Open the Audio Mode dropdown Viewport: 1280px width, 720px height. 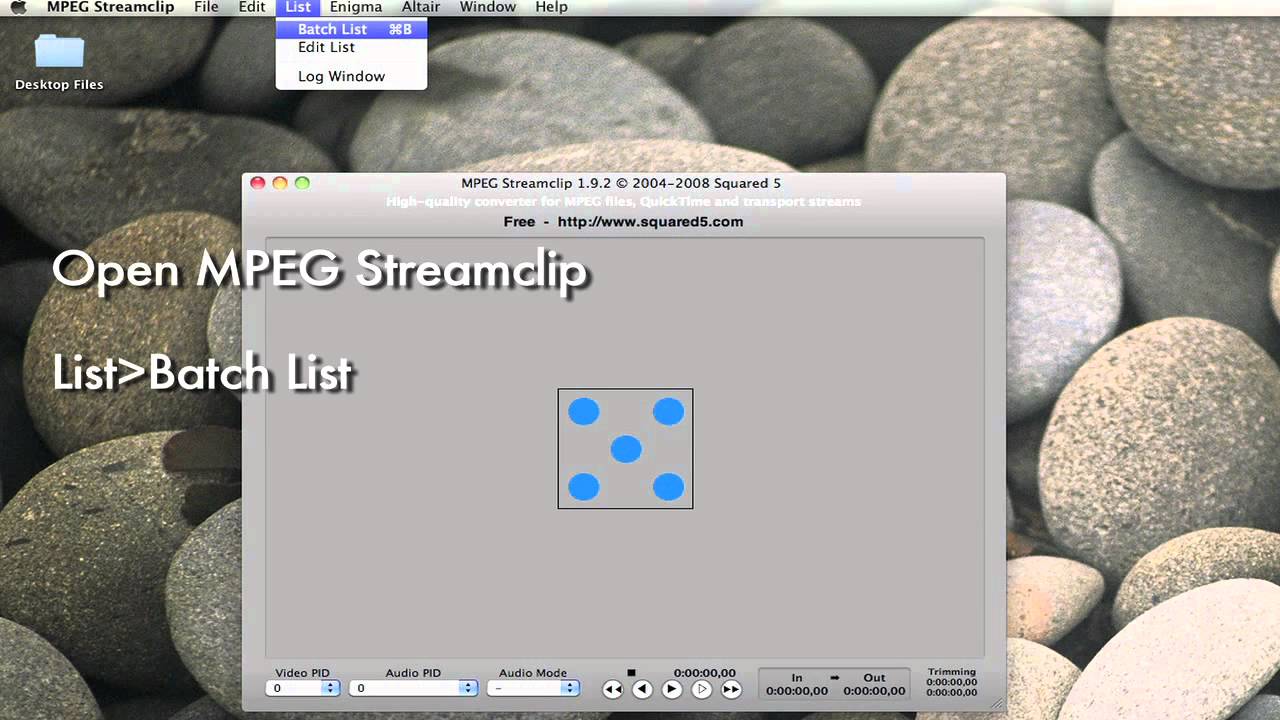click(533, 688)
